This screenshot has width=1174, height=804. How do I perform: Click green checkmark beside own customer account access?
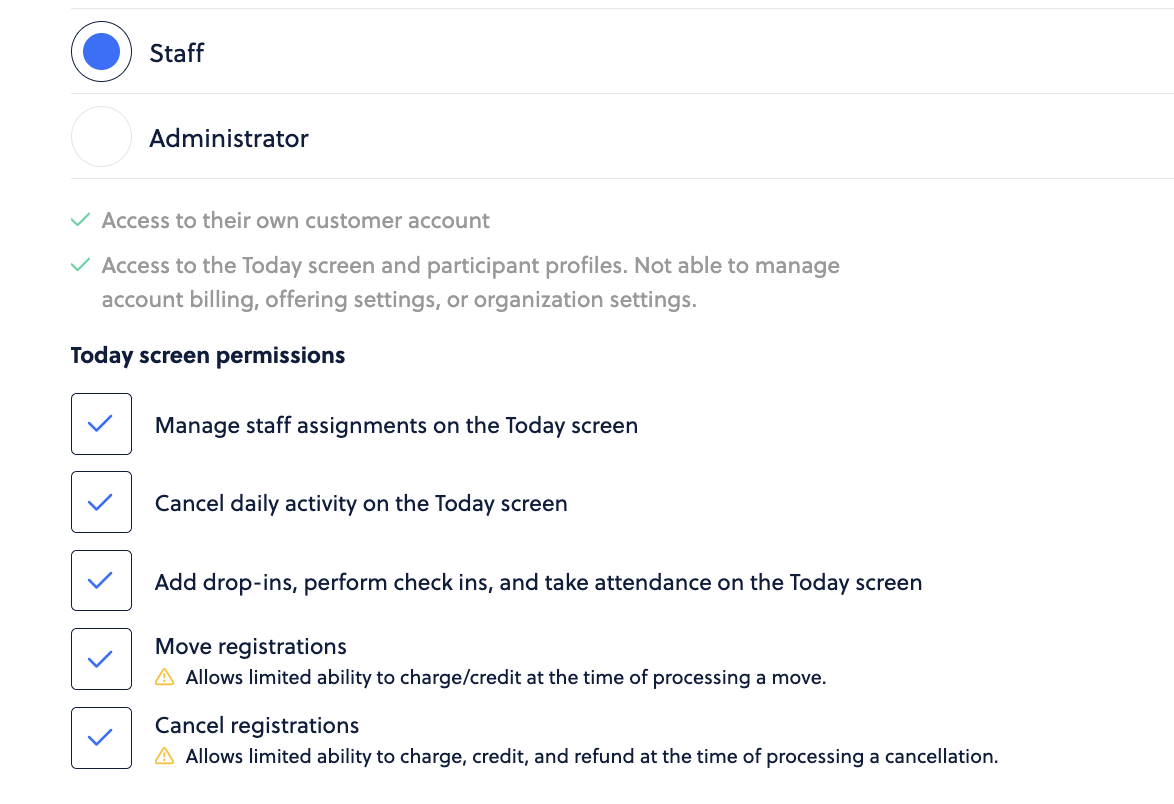point(80,220)
